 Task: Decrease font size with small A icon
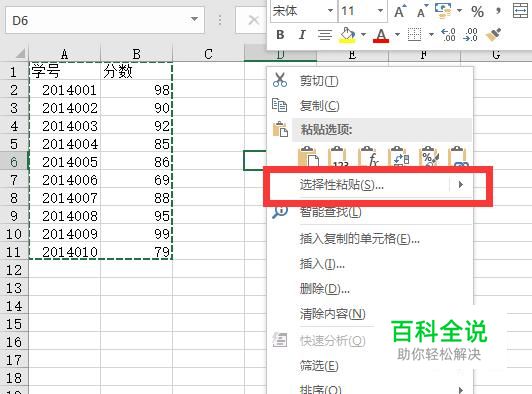(x=422, y=12)
